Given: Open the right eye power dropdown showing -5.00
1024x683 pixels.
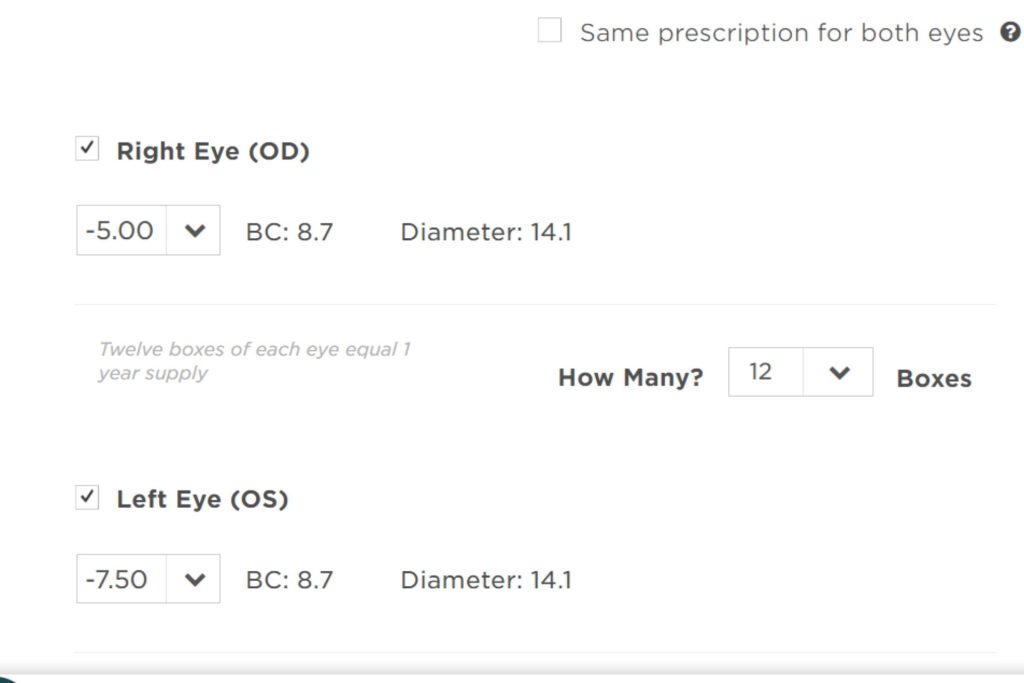Looking at the screenshot, I should pyautogui.click(x=148, y=230).
